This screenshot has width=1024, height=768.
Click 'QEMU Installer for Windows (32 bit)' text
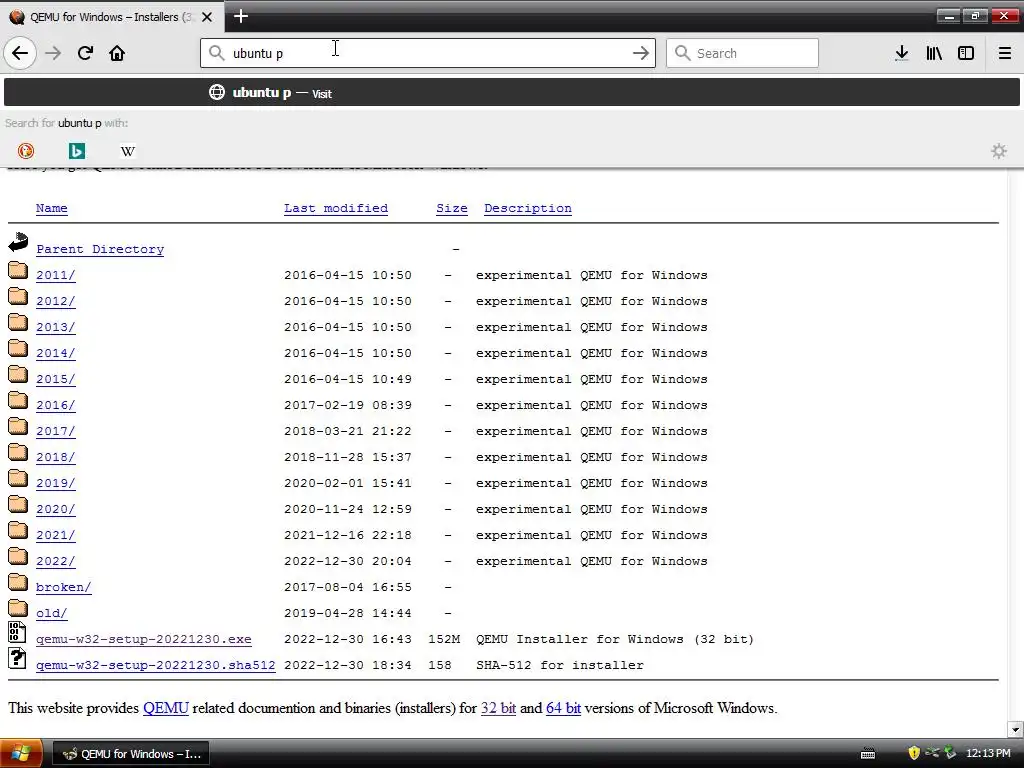click(615, 639)
